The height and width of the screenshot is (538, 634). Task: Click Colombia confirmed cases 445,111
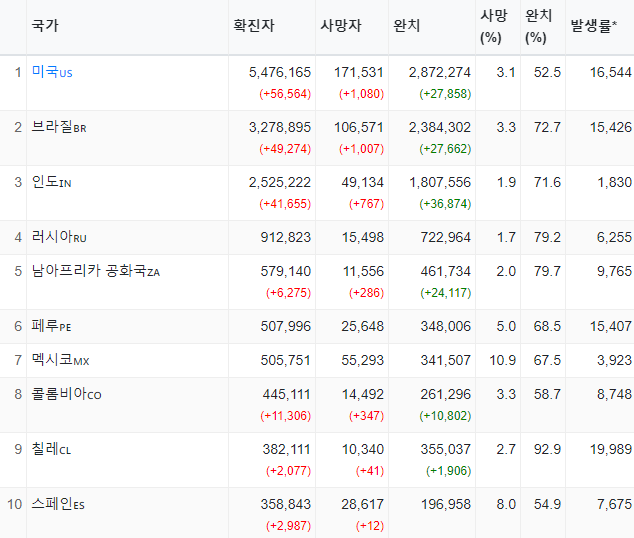pyautogui.click(x=286, y=394)
